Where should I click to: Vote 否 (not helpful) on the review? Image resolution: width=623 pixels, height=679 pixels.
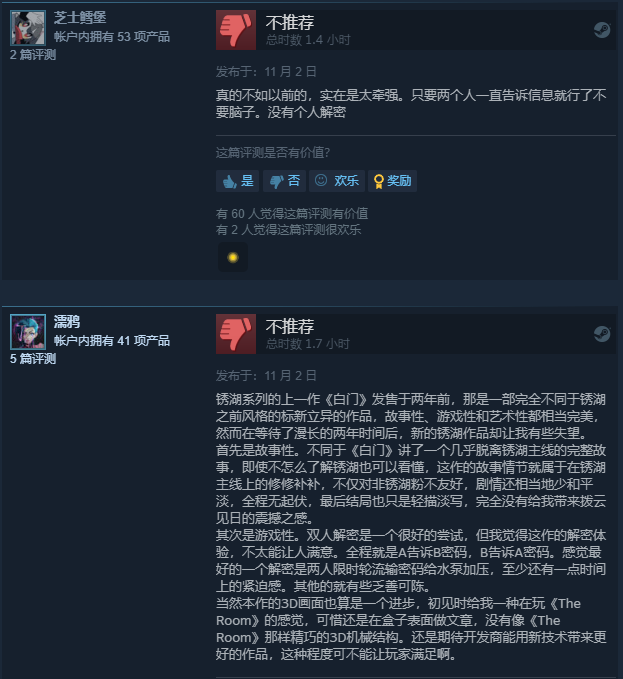(x=284, y=181)
